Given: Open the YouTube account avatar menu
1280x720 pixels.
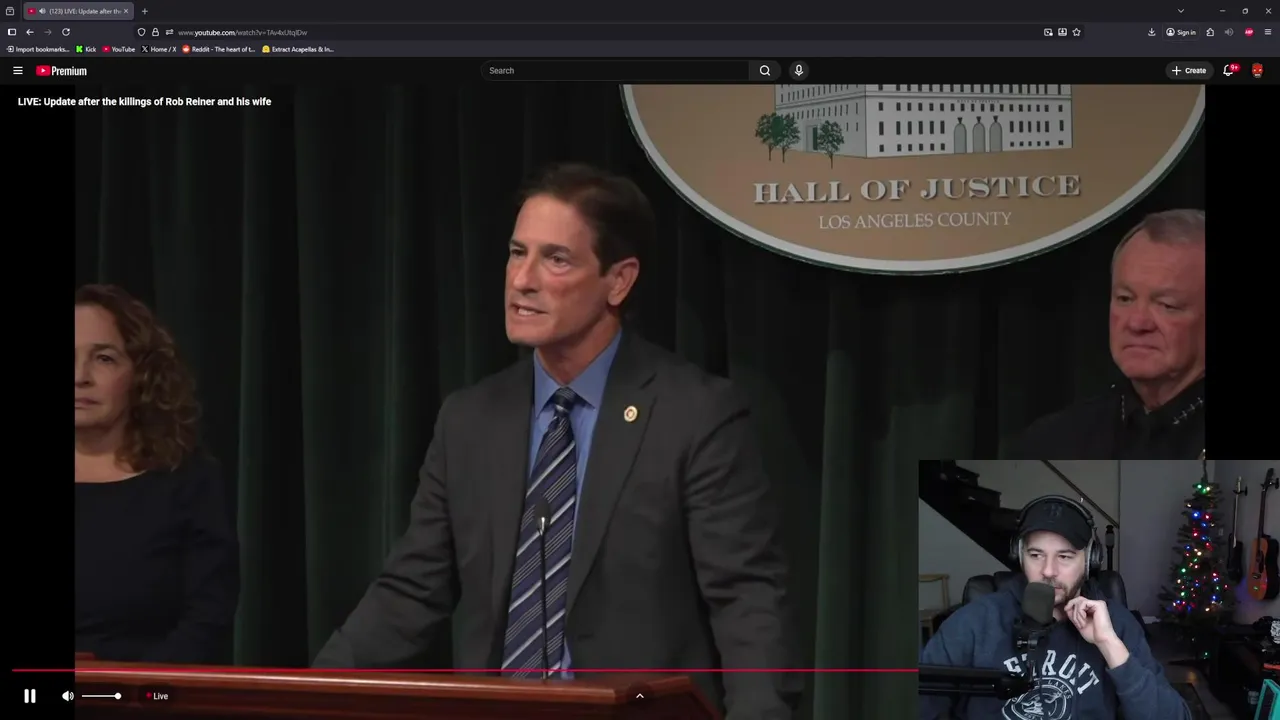Looking at the screenshot, I should tap(1257, 70).
